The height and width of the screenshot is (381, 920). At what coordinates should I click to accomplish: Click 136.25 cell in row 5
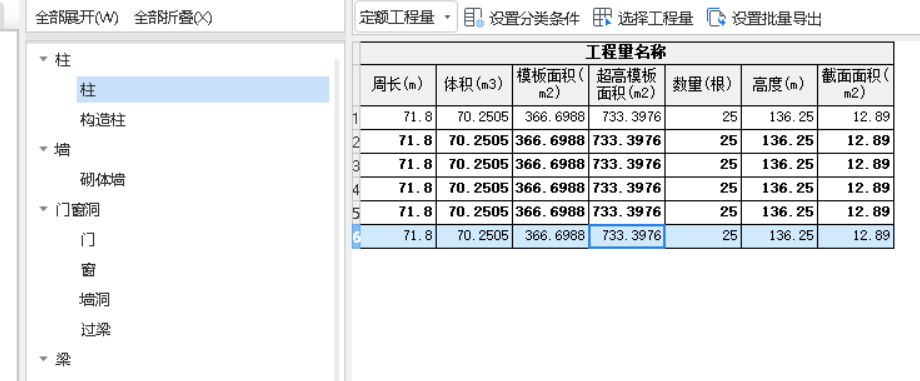(779, 212)
